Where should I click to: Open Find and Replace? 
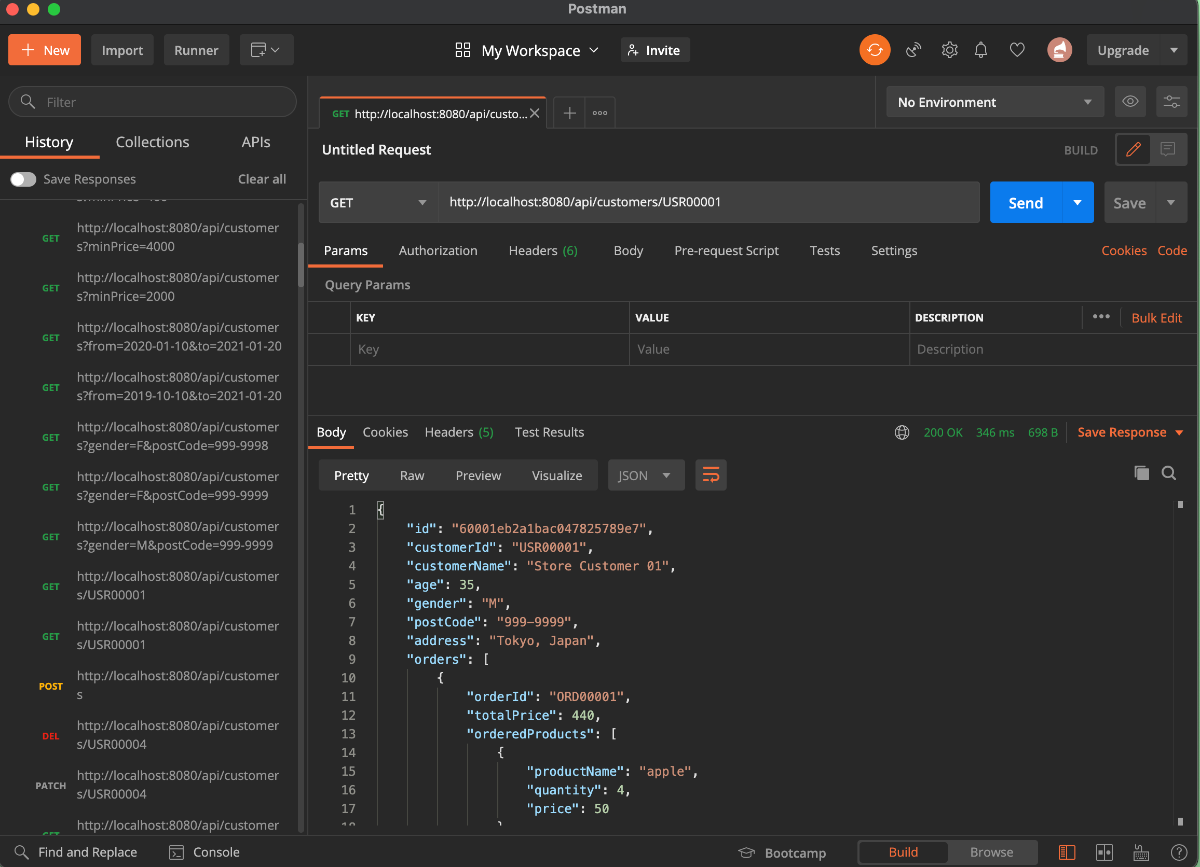coord(75,852)
